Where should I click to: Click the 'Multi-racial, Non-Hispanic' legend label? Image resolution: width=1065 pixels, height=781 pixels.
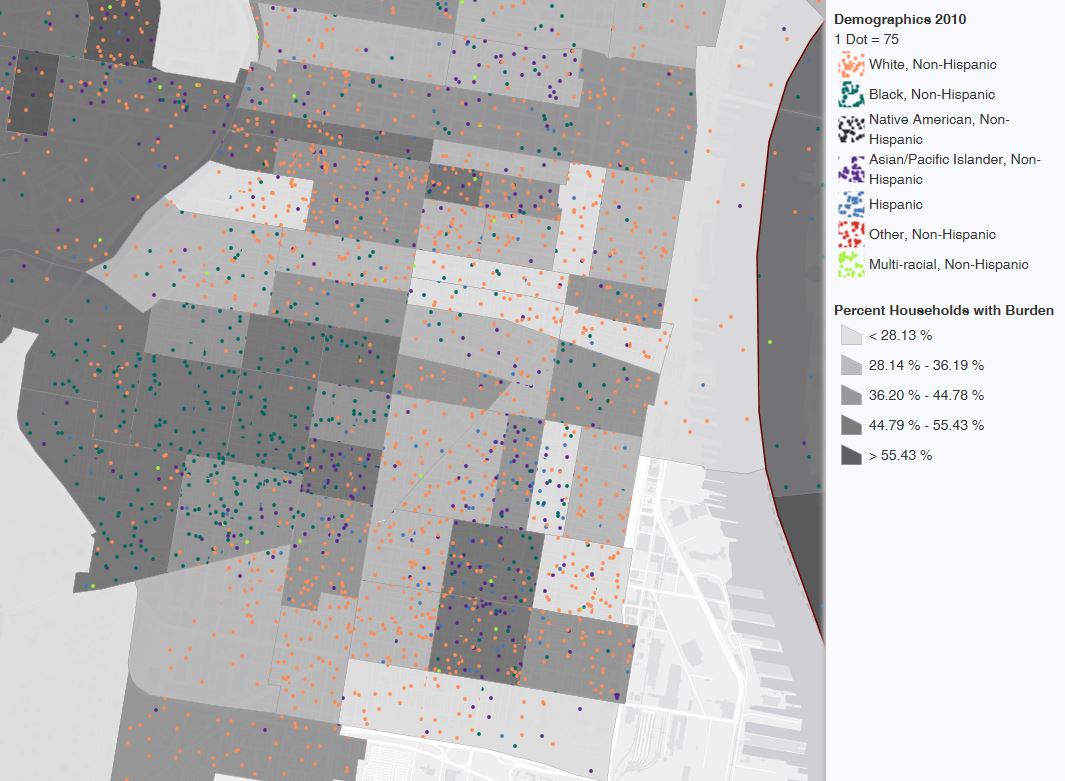pos(948,265)
